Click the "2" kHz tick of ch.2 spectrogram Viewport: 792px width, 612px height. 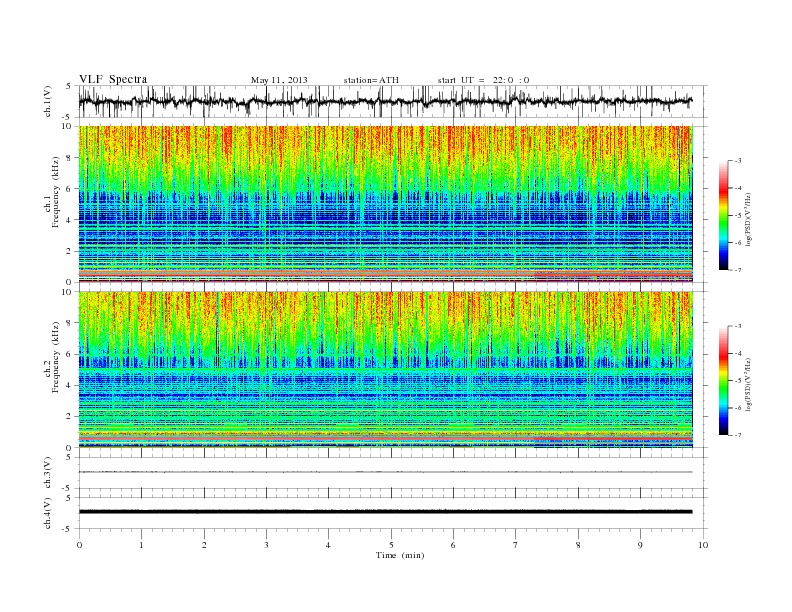click(x=69, y=417)
